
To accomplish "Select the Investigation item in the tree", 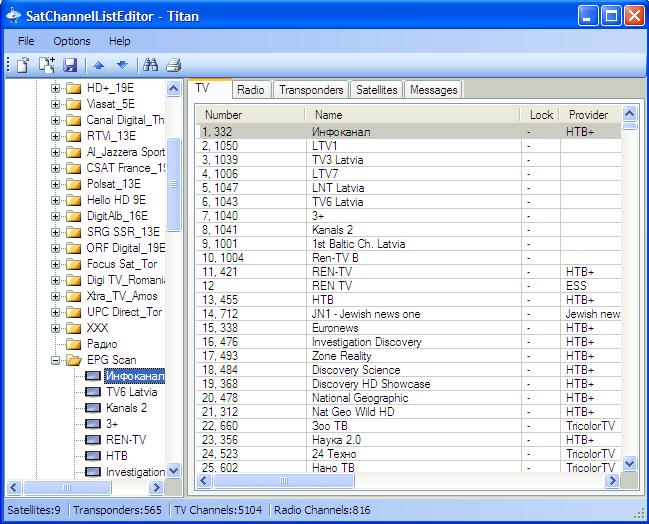I will coord(135,472).
